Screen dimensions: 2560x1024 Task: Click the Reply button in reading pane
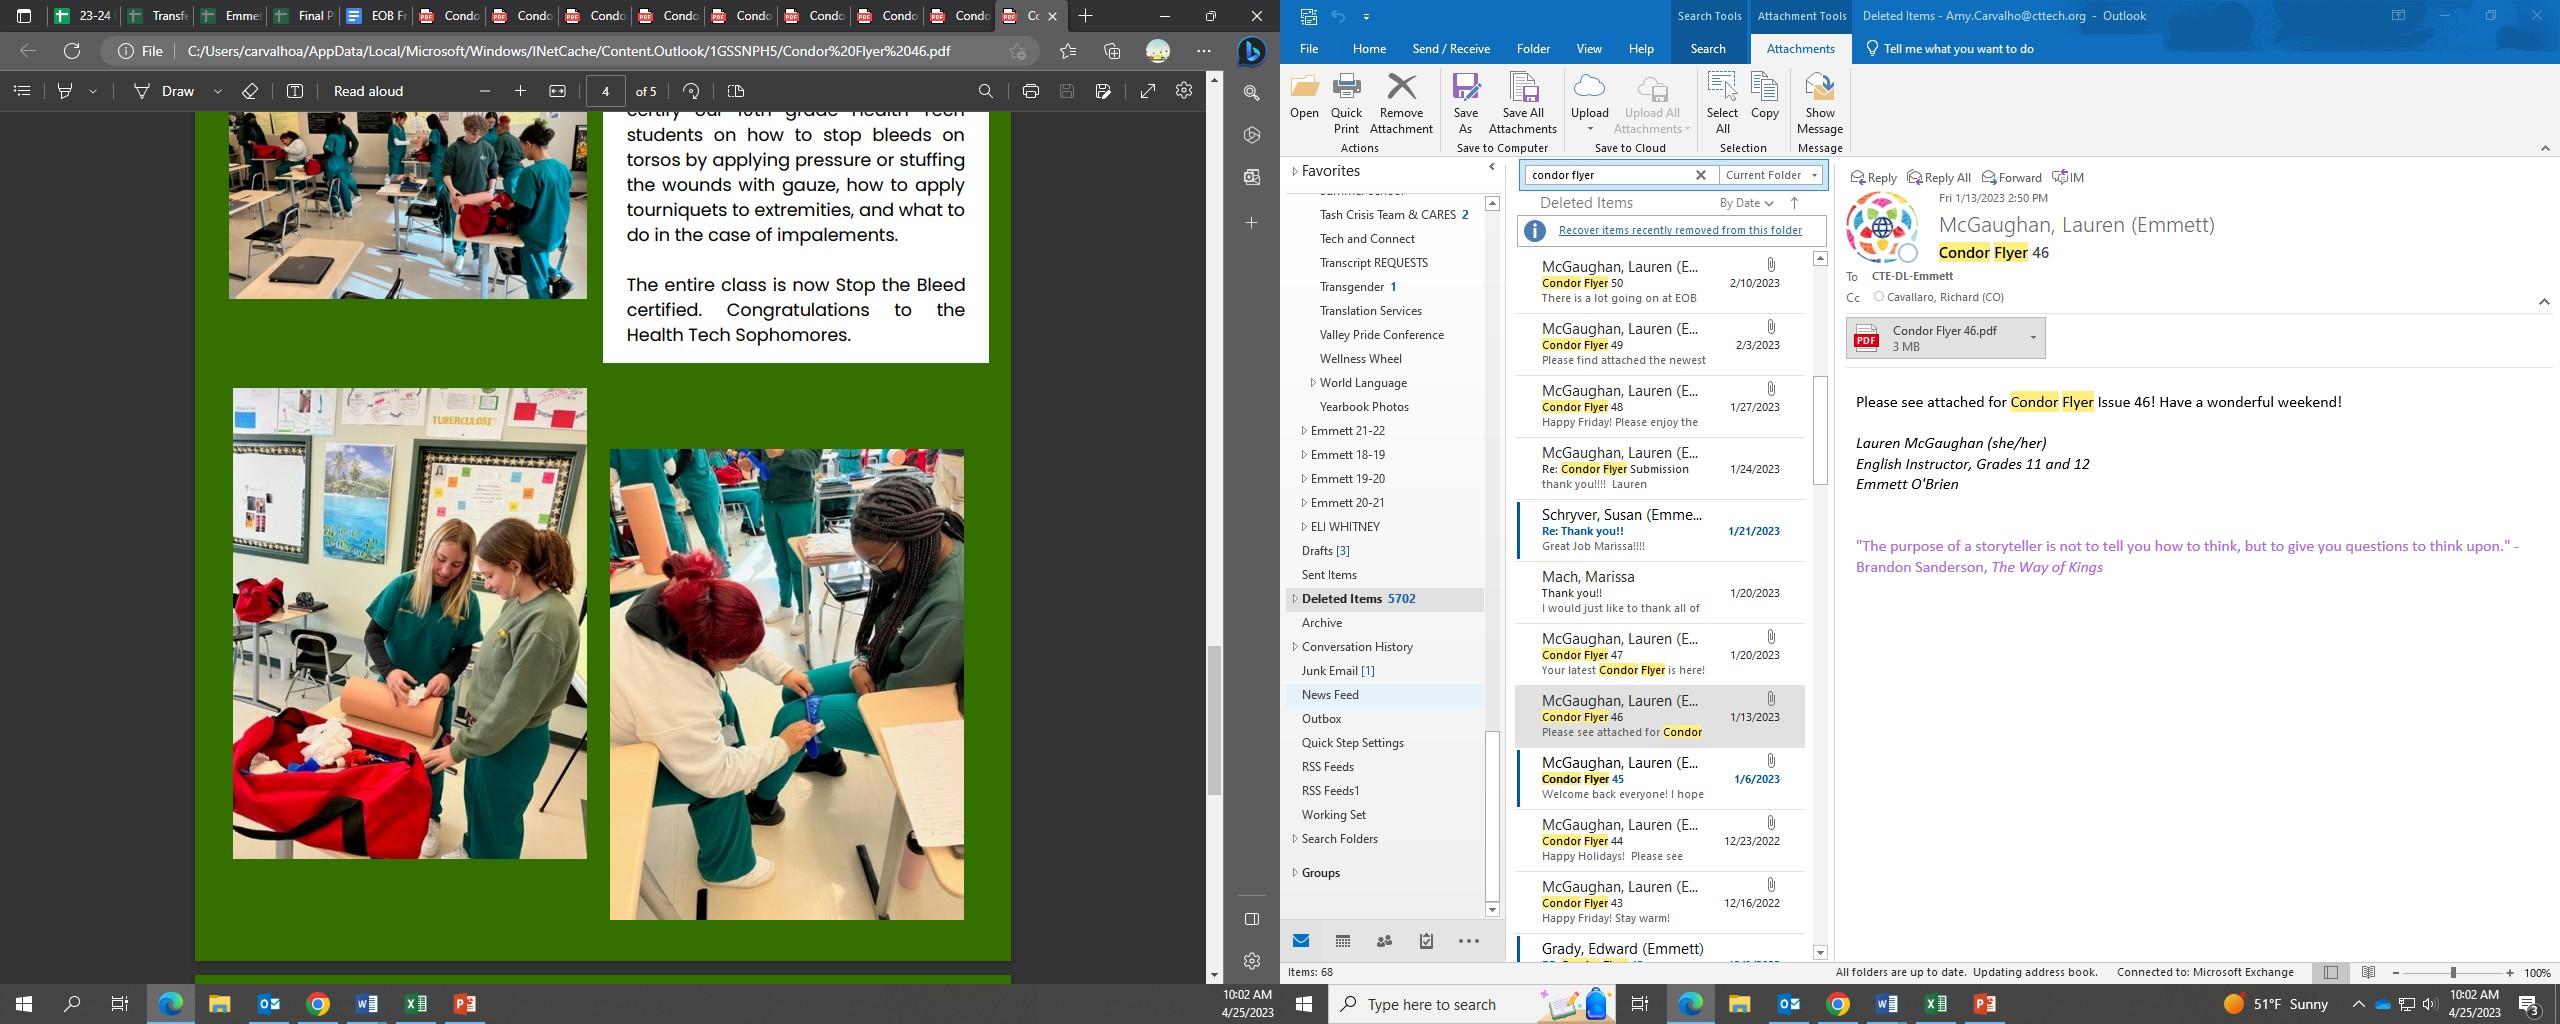pos(1874,178)
